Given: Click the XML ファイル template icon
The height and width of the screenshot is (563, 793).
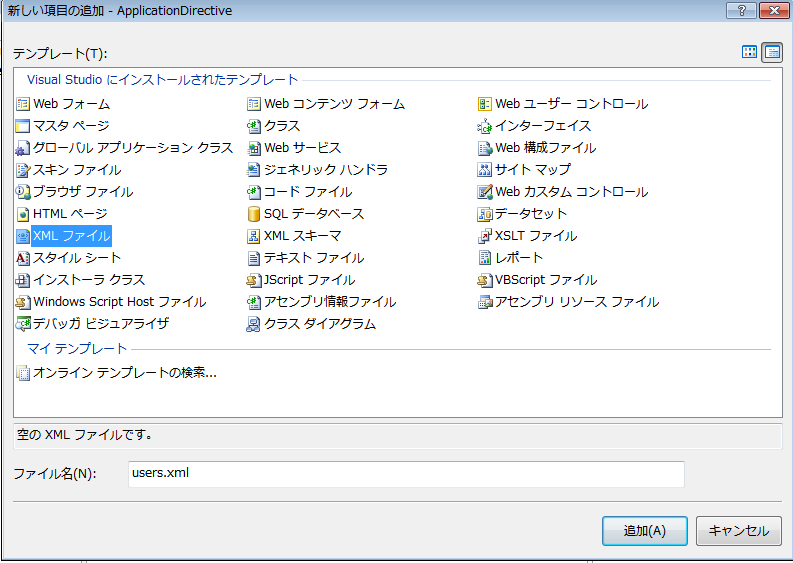Looking at the screenshot, I should click(23, 236).
